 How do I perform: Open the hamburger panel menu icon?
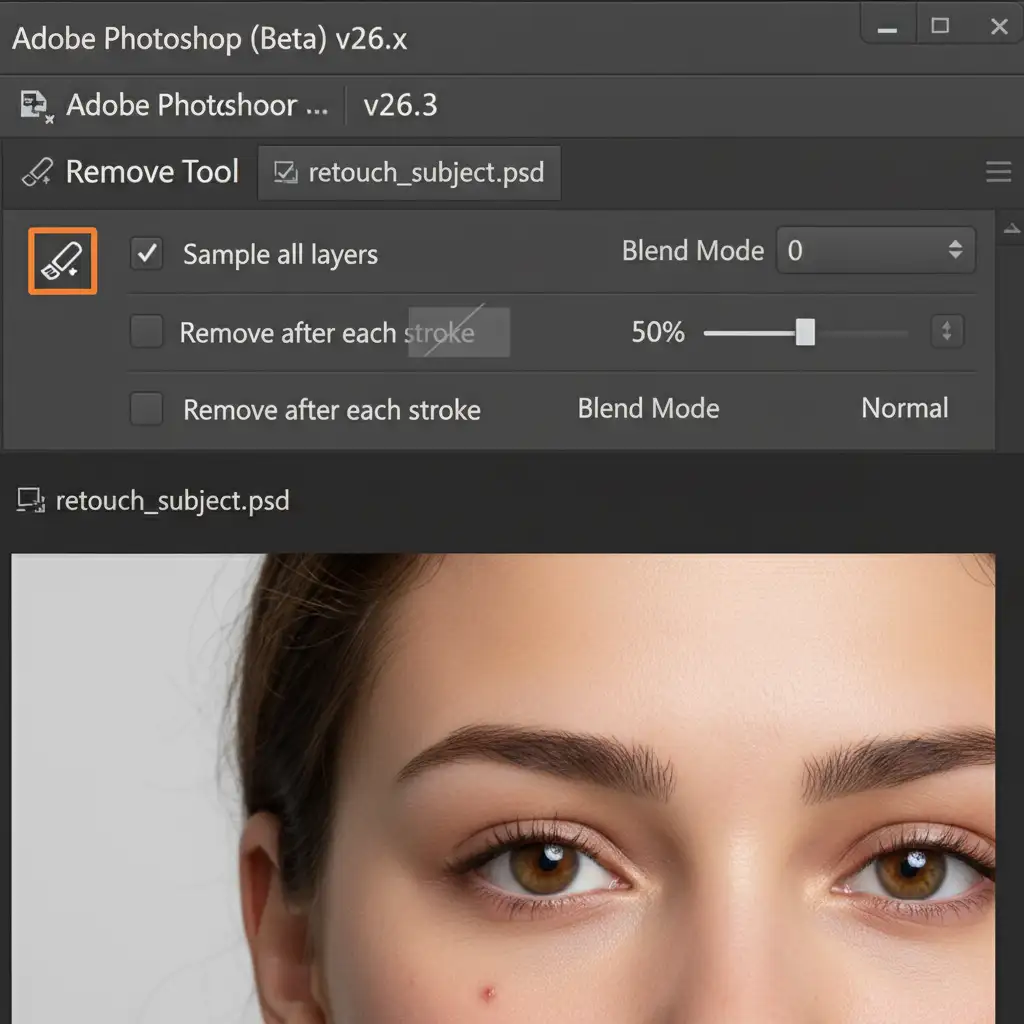[998, 173]
